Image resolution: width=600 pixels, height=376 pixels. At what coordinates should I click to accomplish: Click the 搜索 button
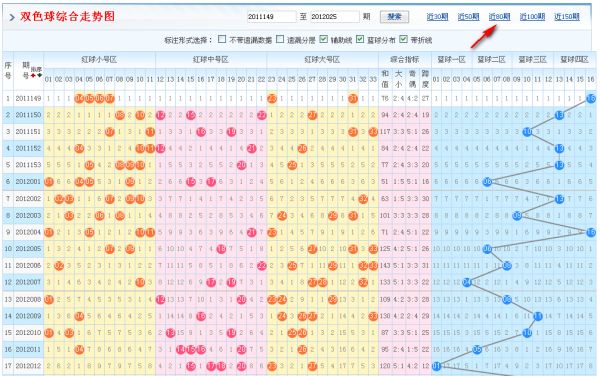coord(394,16)
